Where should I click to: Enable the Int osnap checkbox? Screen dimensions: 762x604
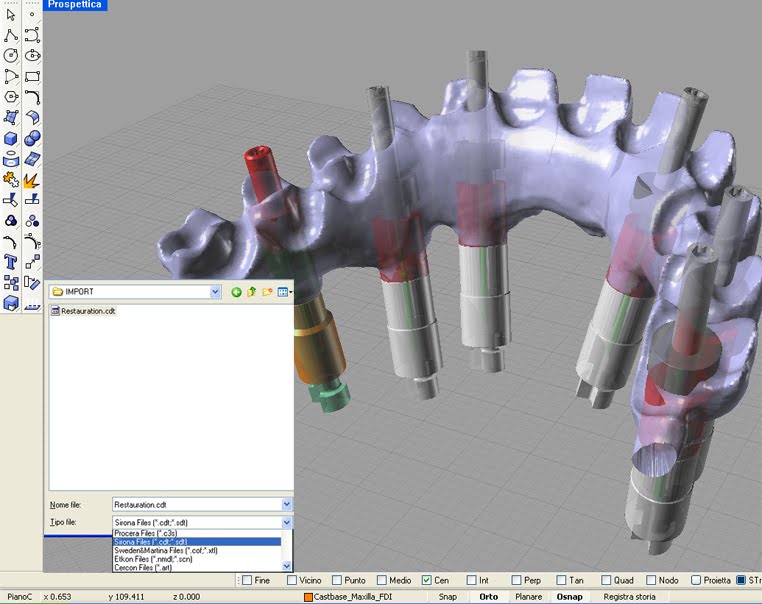[x=471, y=580]
